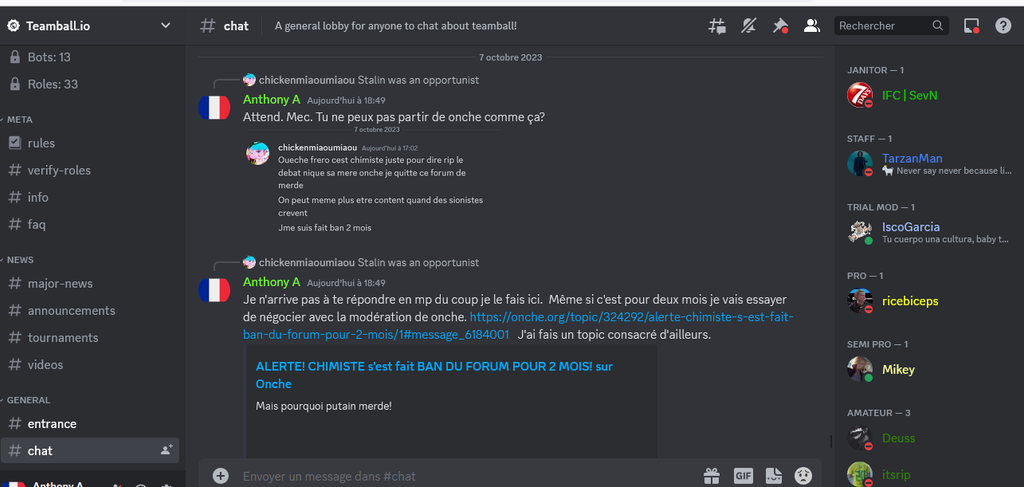Screen dimensions: 1024x487
Task: Open the gift Nitro icon
Action: click(x=712, y=476)
